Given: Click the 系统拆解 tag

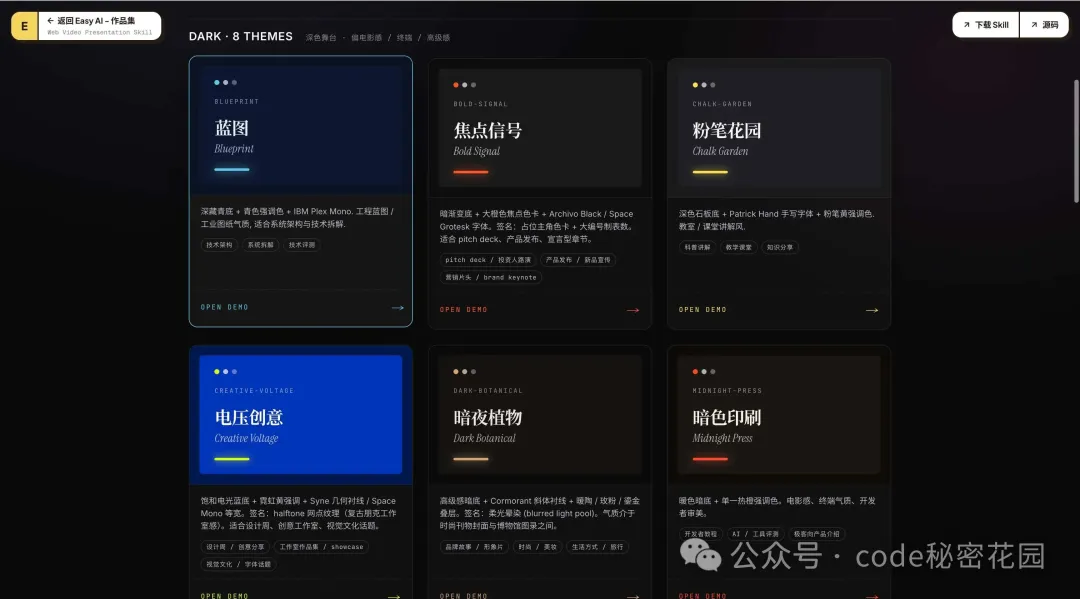Looking at the screenshot, I should click(x=260, y=245).
